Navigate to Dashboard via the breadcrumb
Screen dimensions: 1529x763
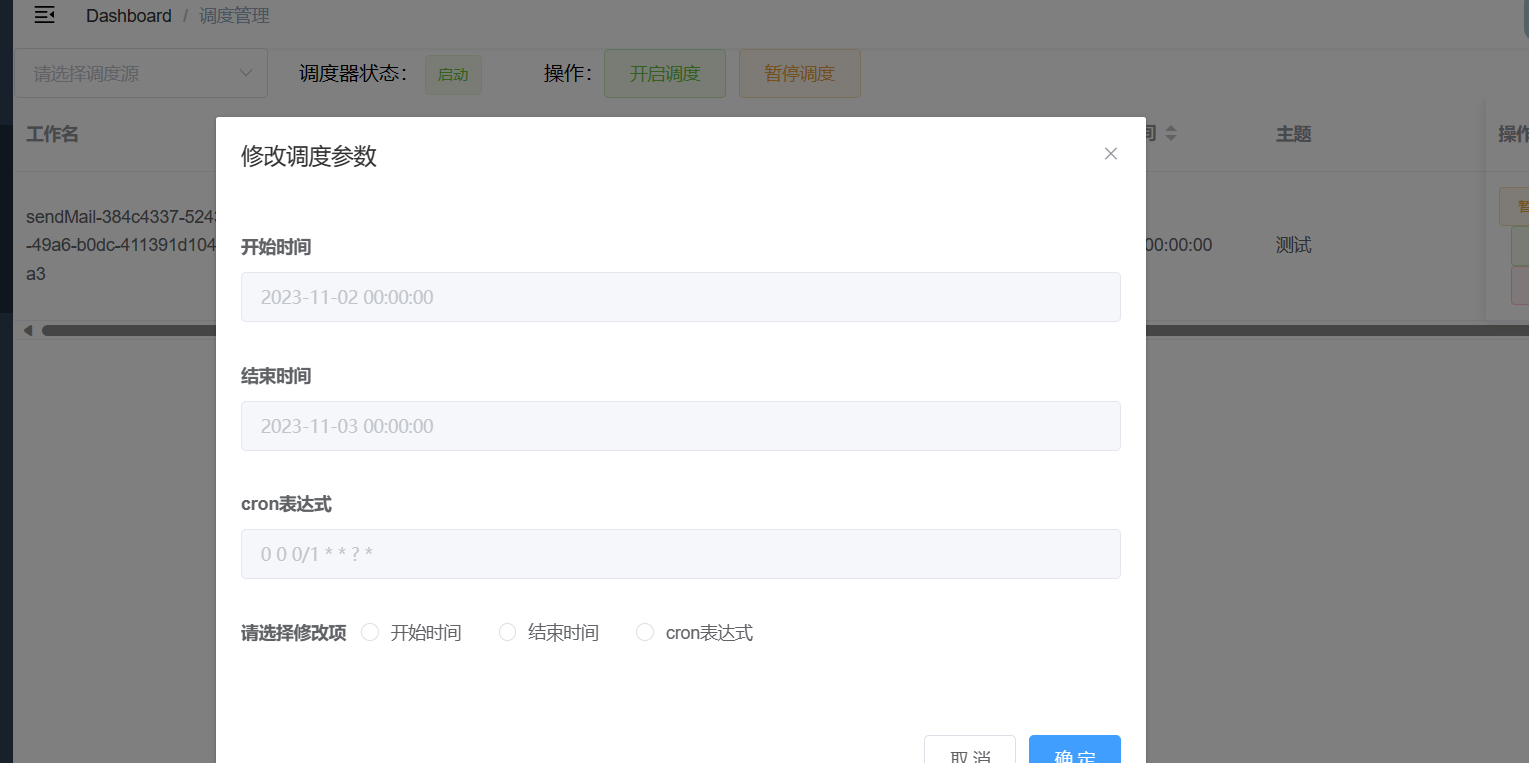(129, 15)
